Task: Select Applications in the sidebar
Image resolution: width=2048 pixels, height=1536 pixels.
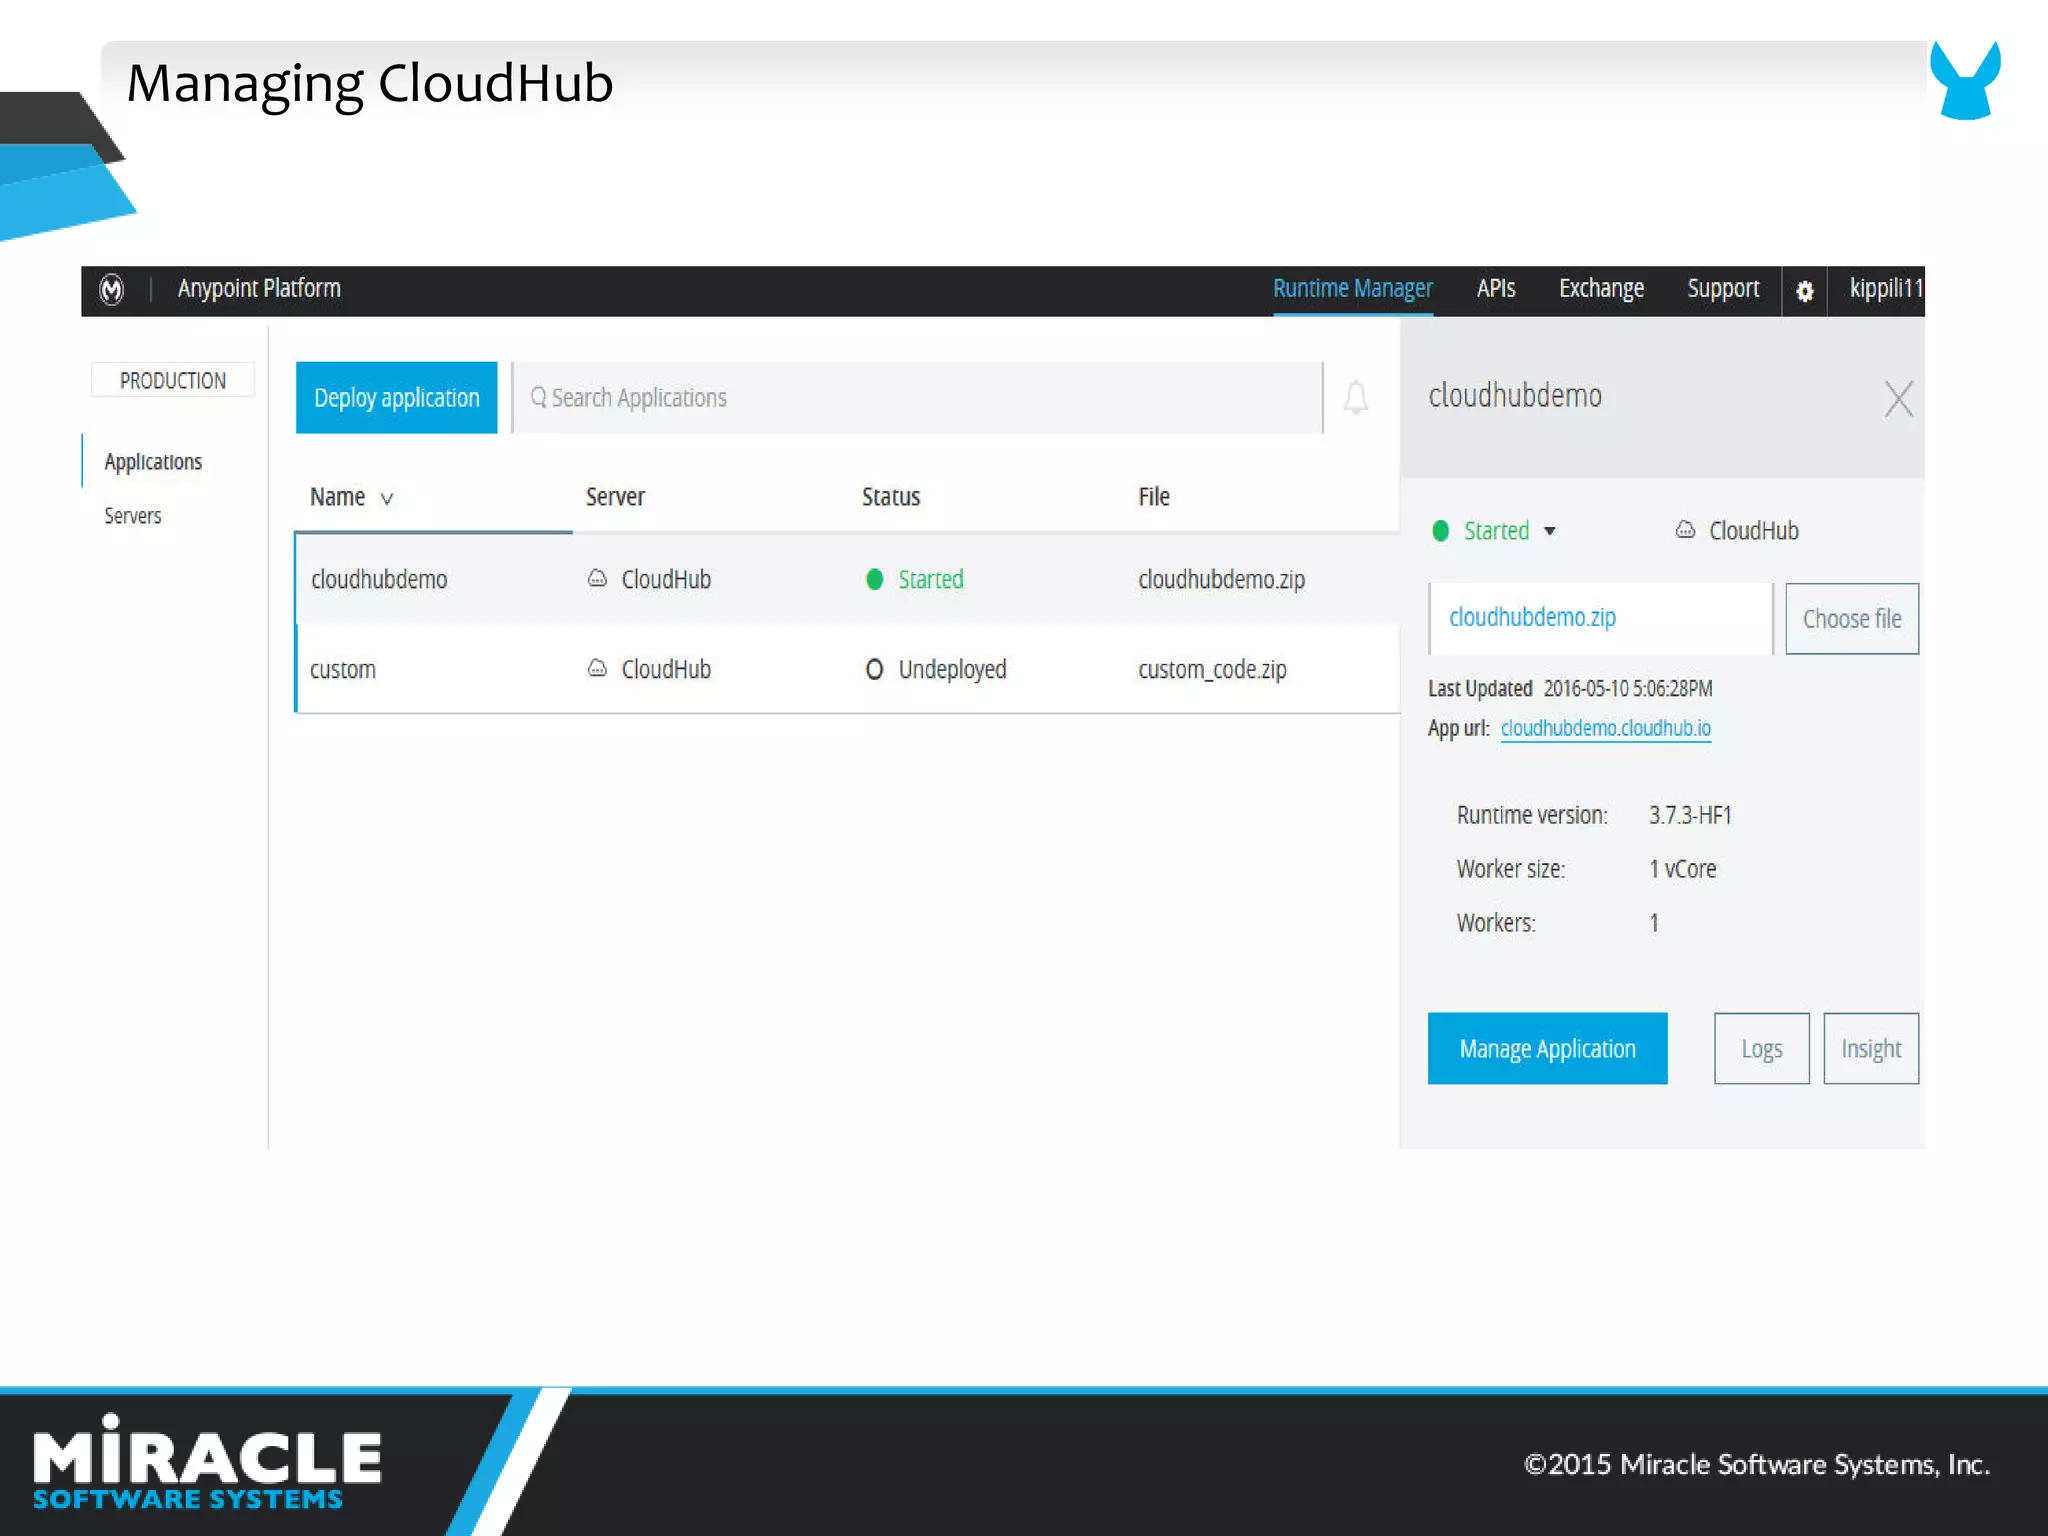Action: click(153, 462)
